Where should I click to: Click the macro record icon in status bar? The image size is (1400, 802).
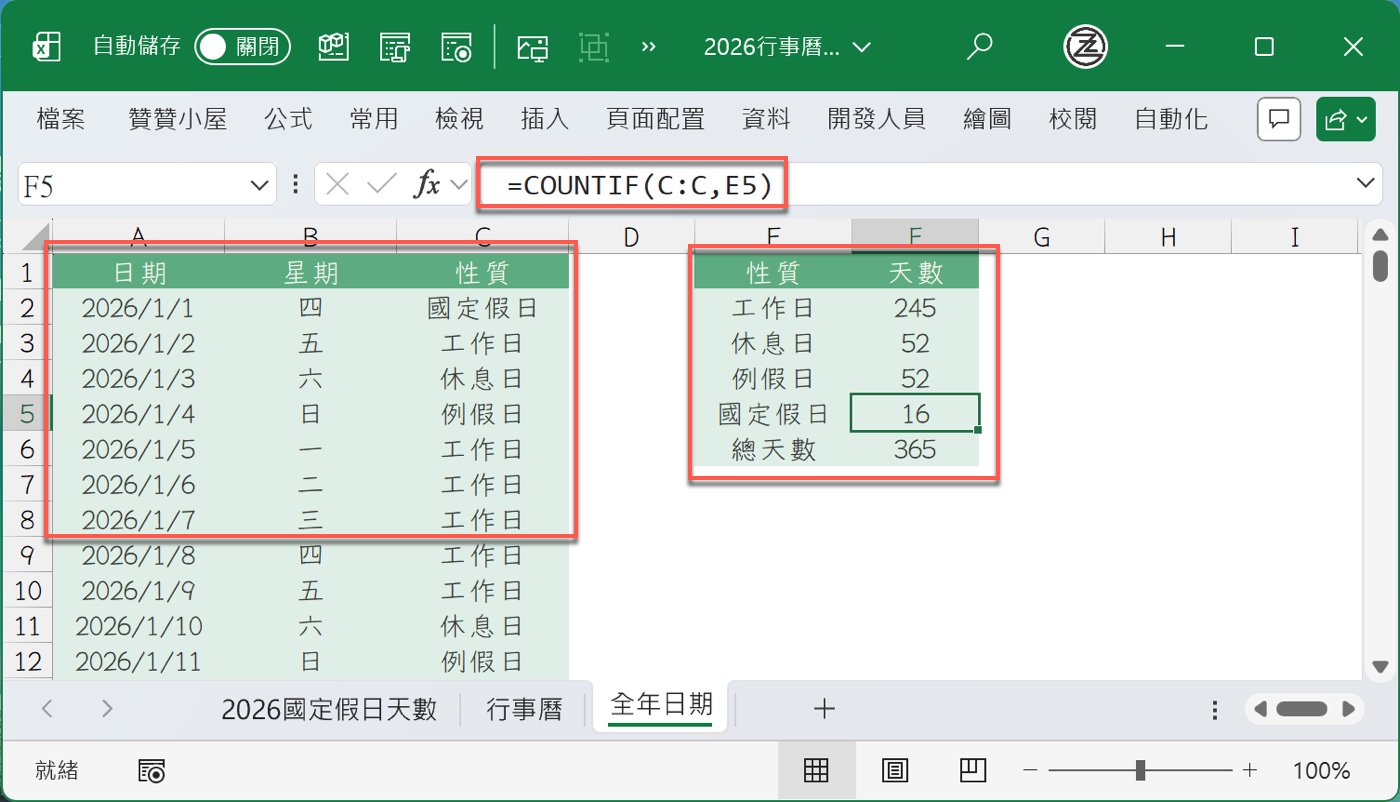(x=152, y=770)
